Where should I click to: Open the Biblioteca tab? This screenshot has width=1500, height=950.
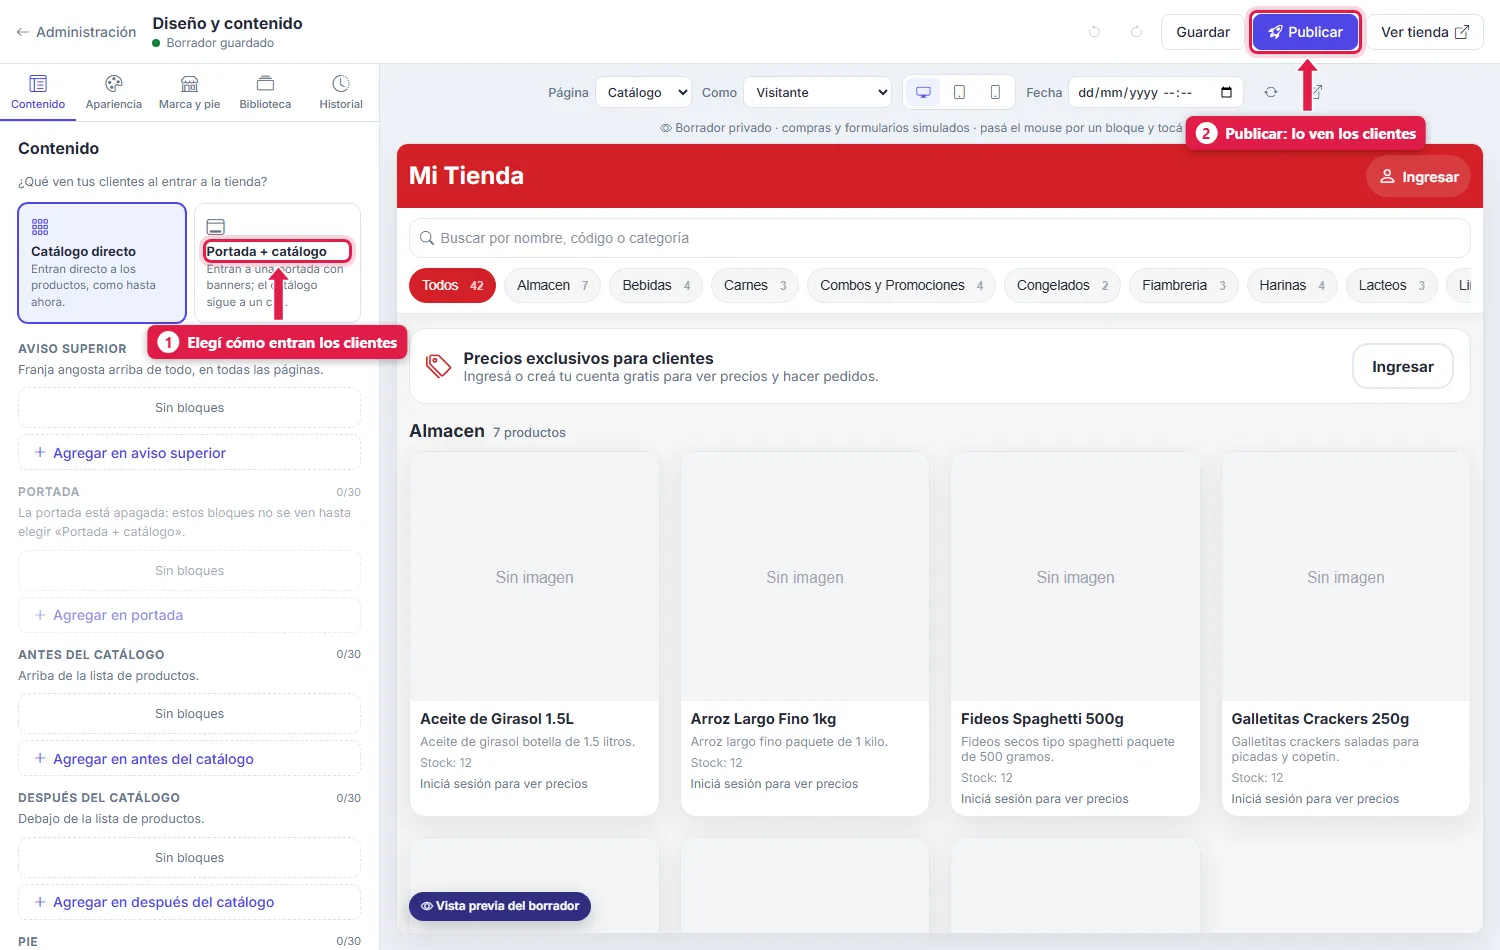tap(265, 92)
